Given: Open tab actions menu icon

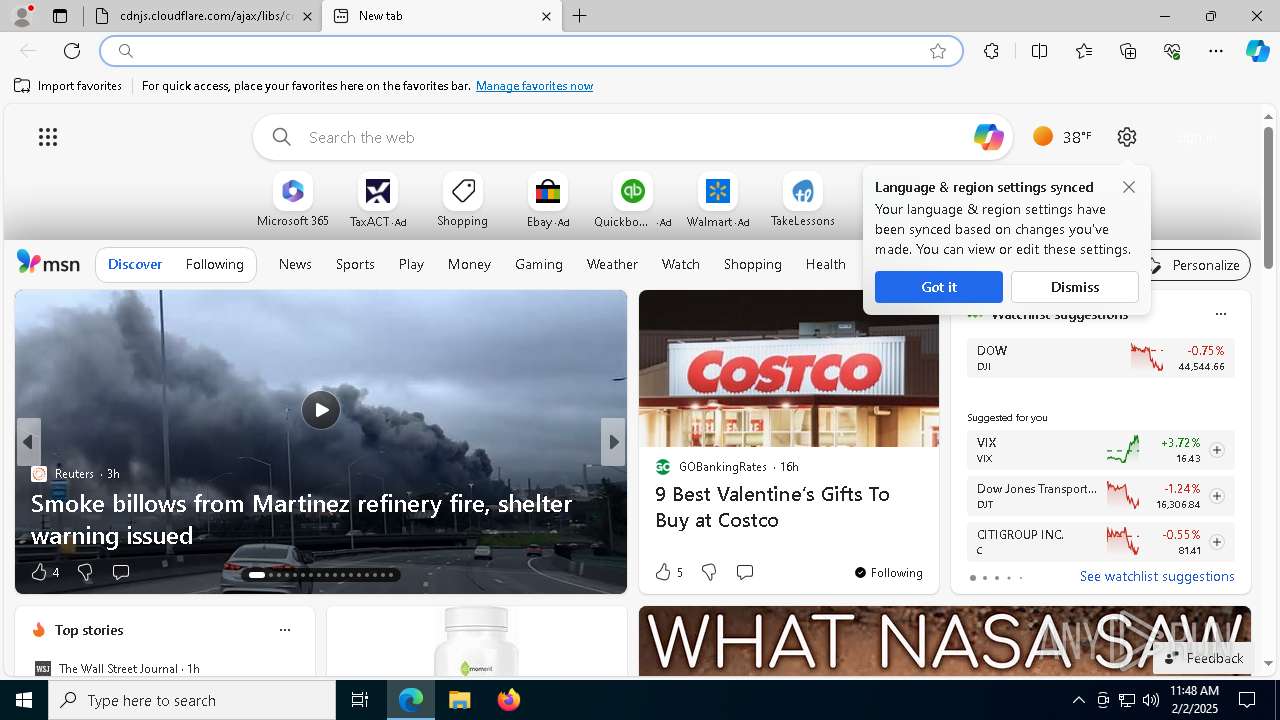Looking at the screenshot, I should [60, 16].
